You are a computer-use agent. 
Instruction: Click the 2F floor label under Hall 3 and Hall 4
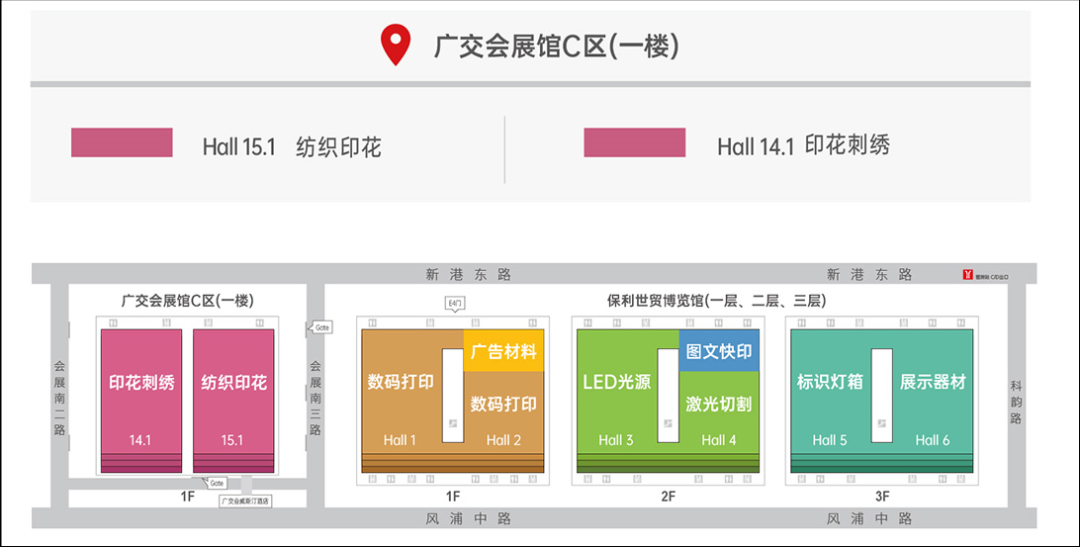click(x=668, y=496)
